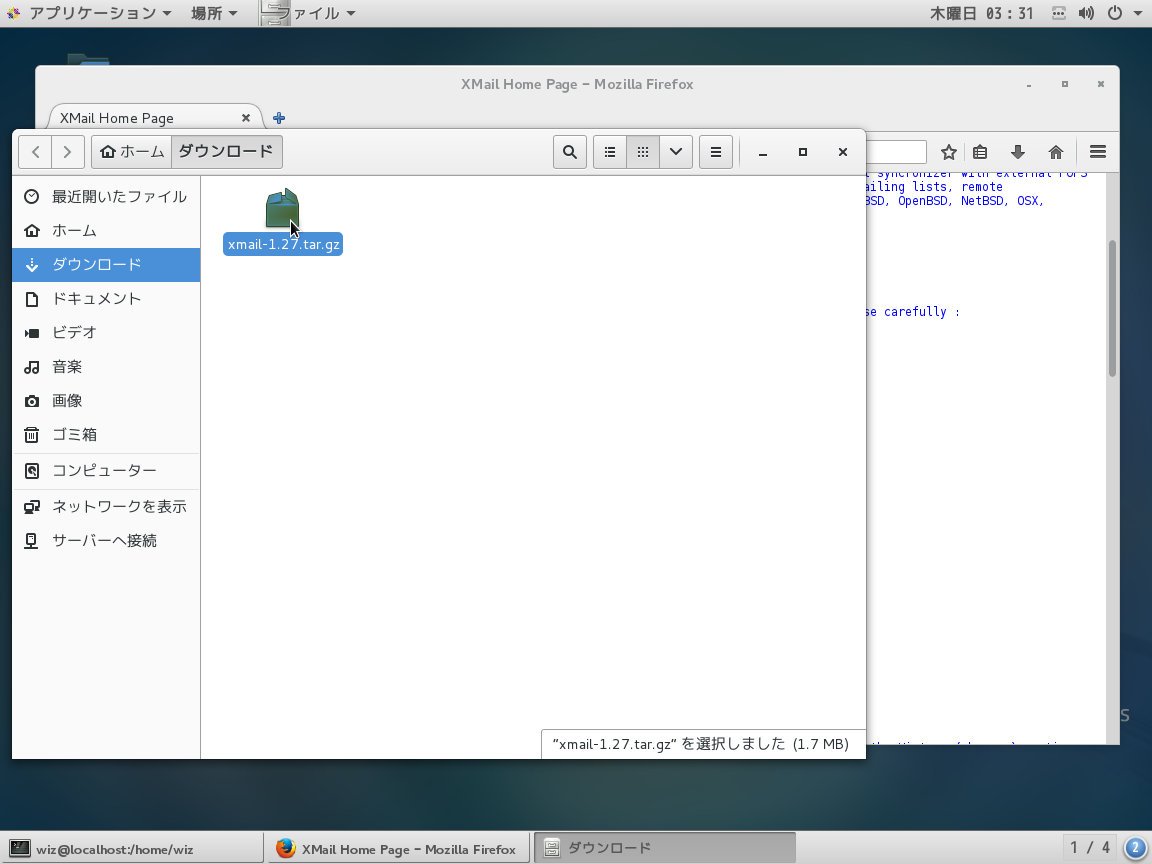Open 最近開いたファイル in the sidebar

[x=106, y=197]
